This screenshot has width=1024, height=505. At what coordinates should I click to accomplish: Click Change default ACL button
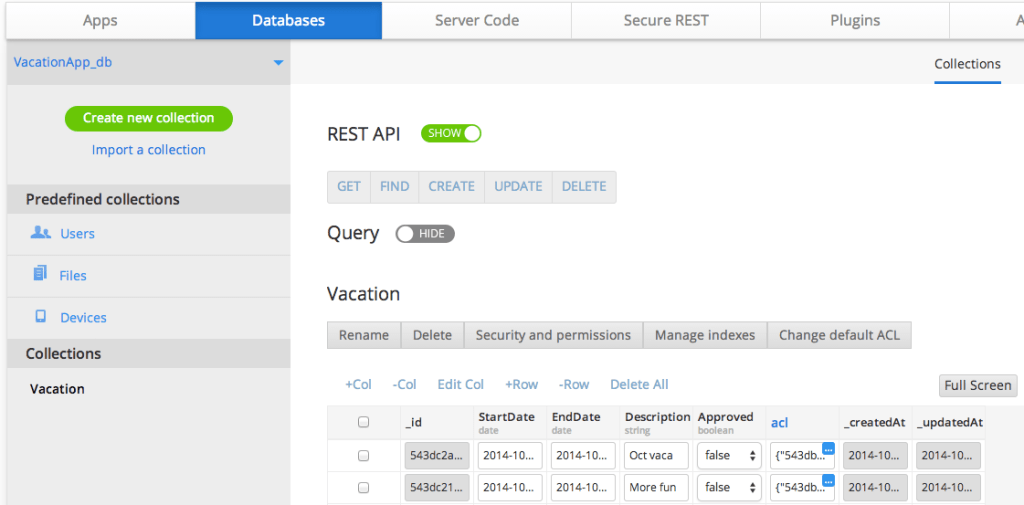point(839,335)
